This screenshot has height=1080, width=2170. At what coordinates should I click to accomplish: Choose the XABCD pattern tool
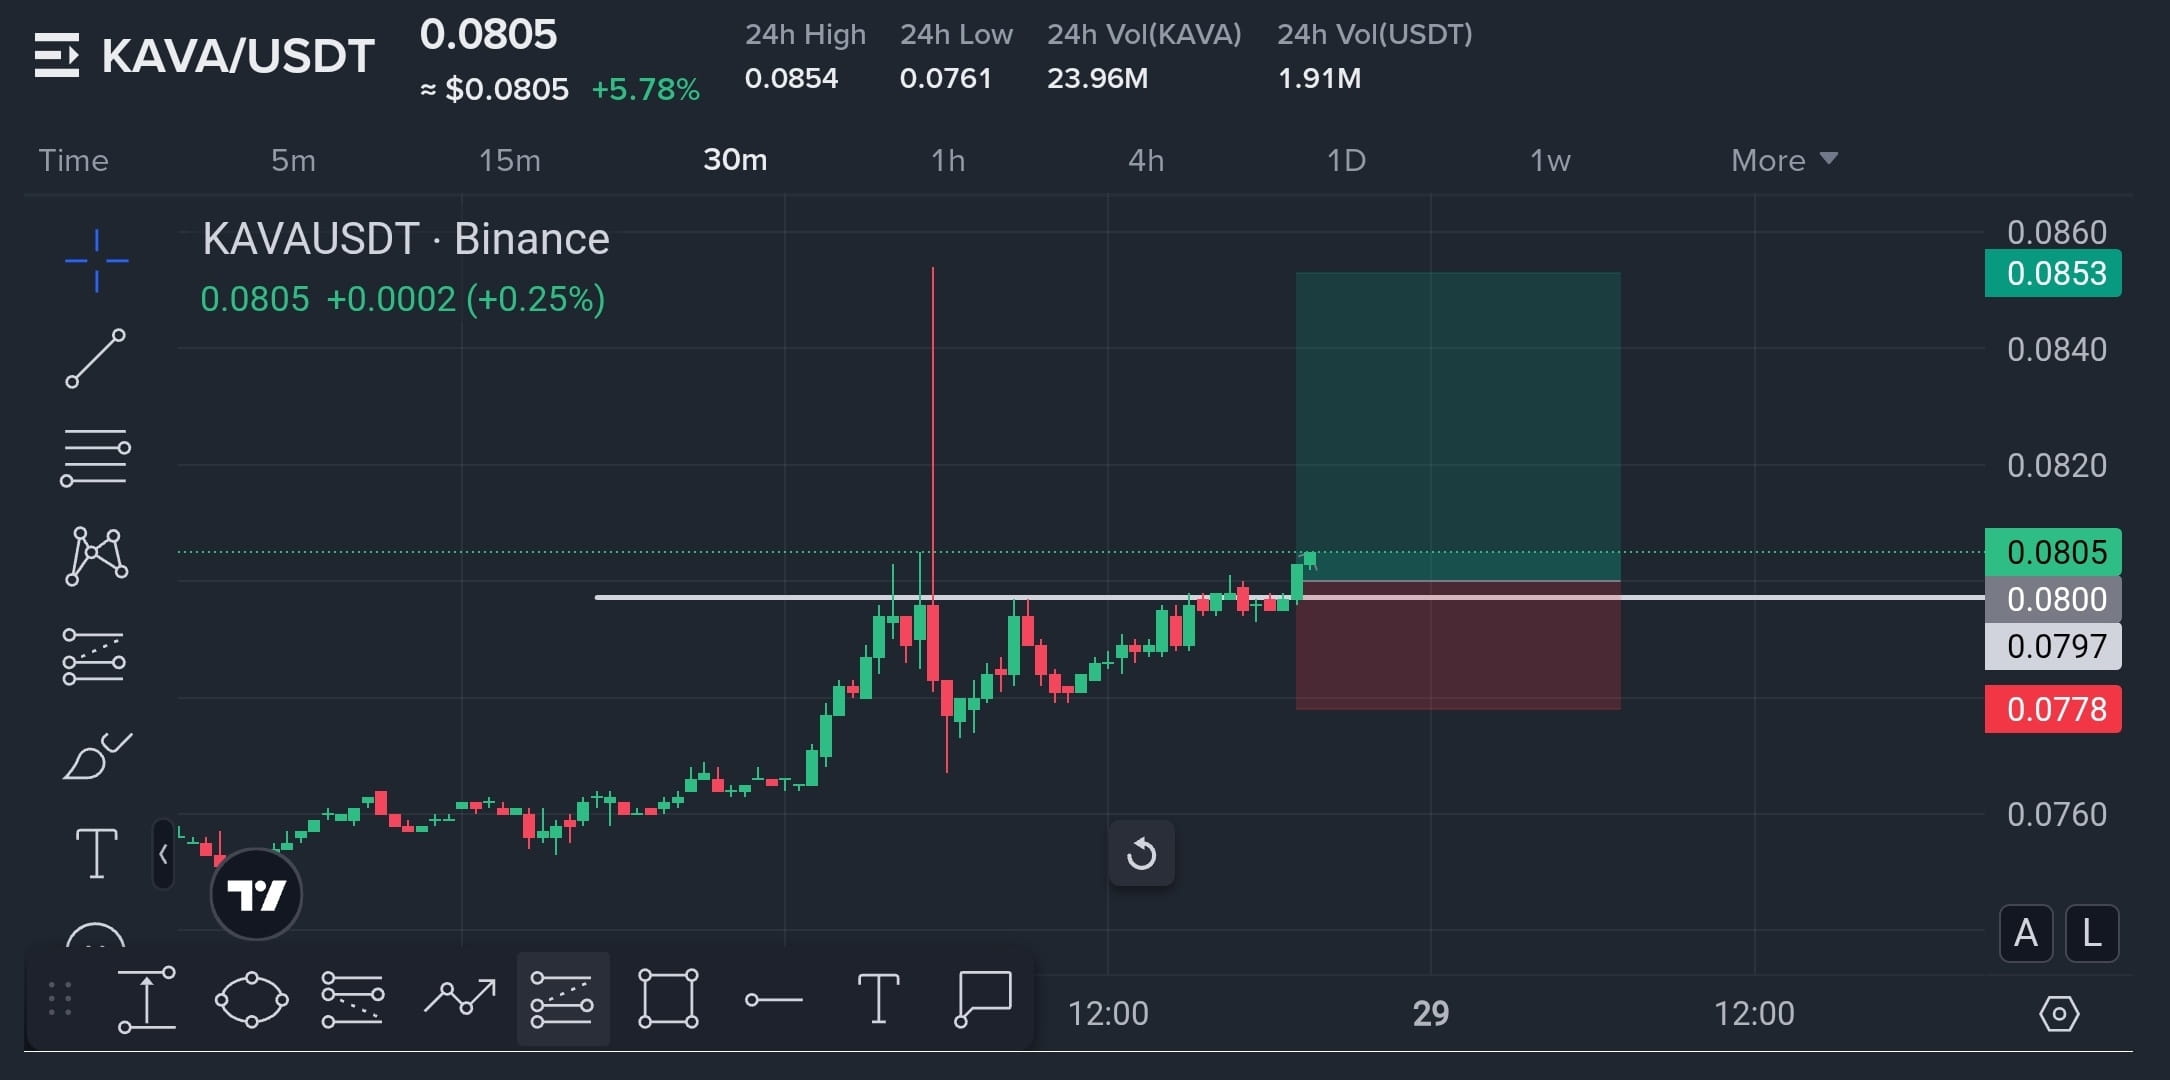pyautogui.click(x=96, y=556)
